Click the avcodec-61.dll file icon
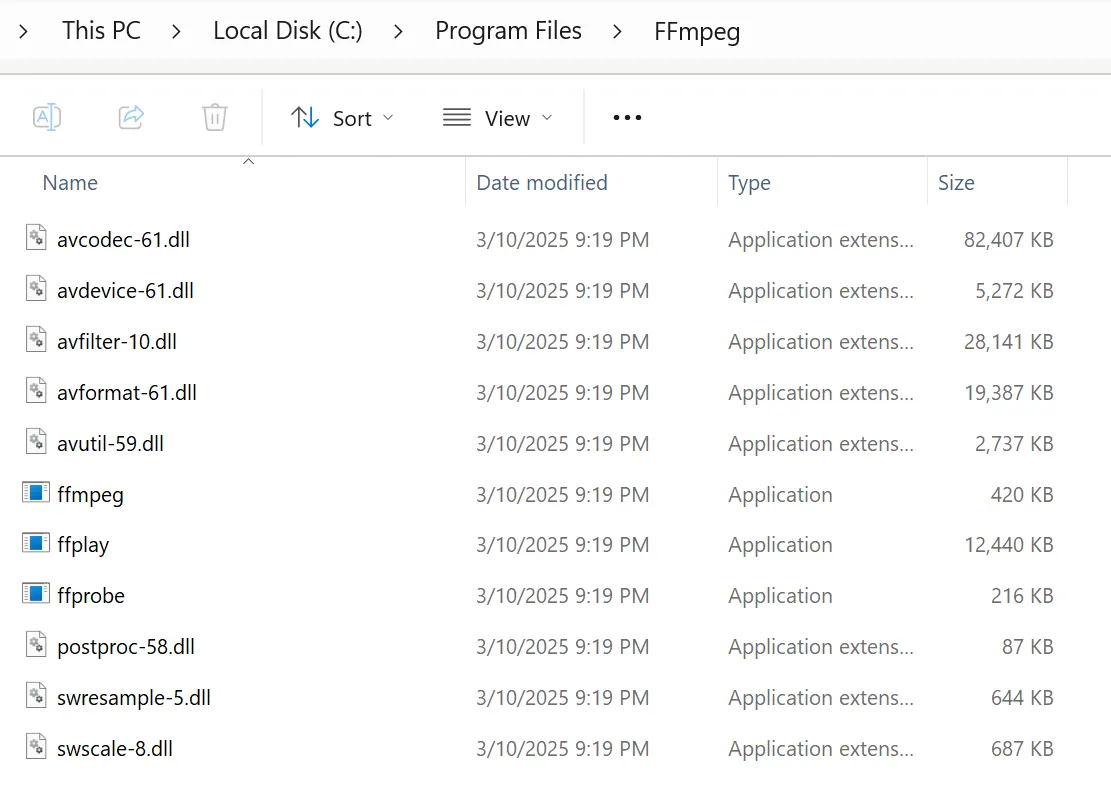1111x803 pixels. click(x=36, y=239)
